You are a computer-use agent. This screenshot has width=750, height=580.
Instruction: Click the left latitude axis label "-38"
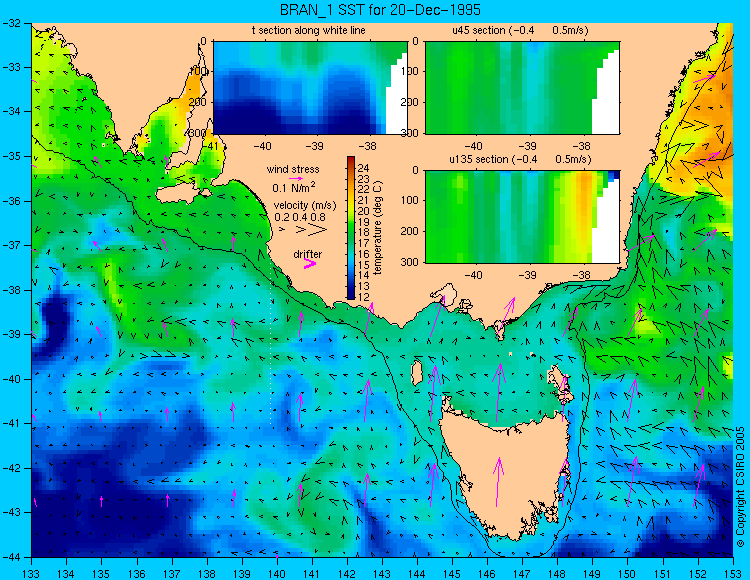11,290
